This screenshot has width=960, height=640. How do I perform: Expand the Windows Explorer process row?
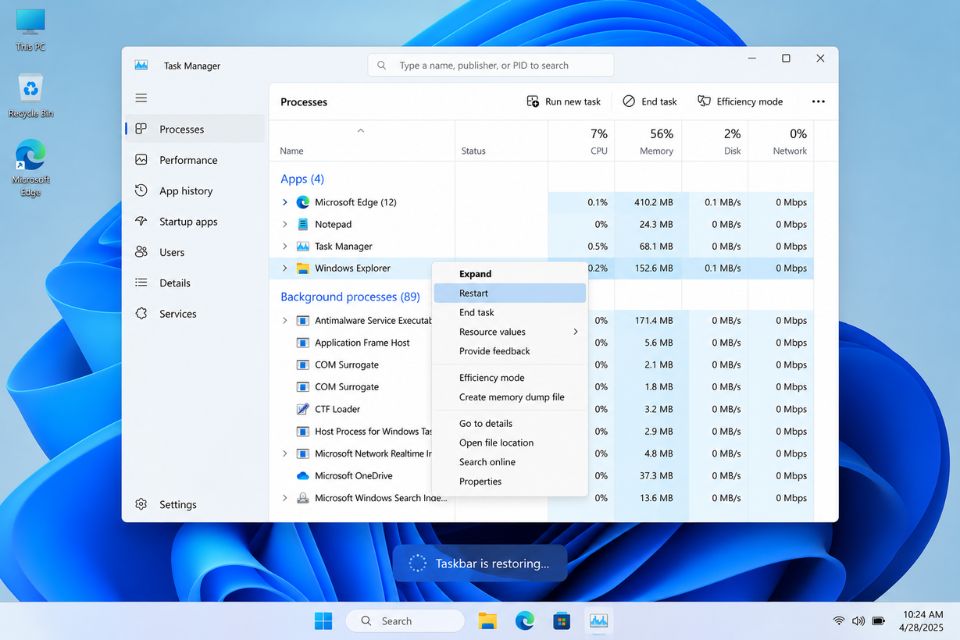285,268
